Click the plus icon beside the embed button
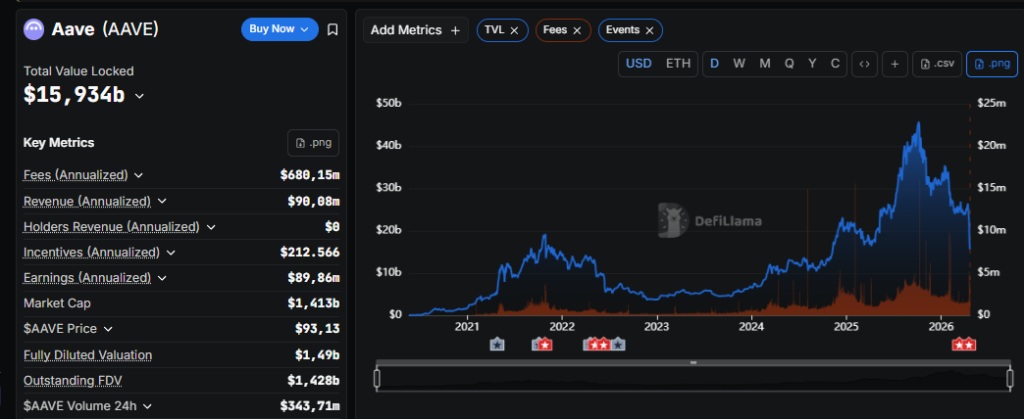This screenshot has height=419, width=1024. (x=894, y=64)
